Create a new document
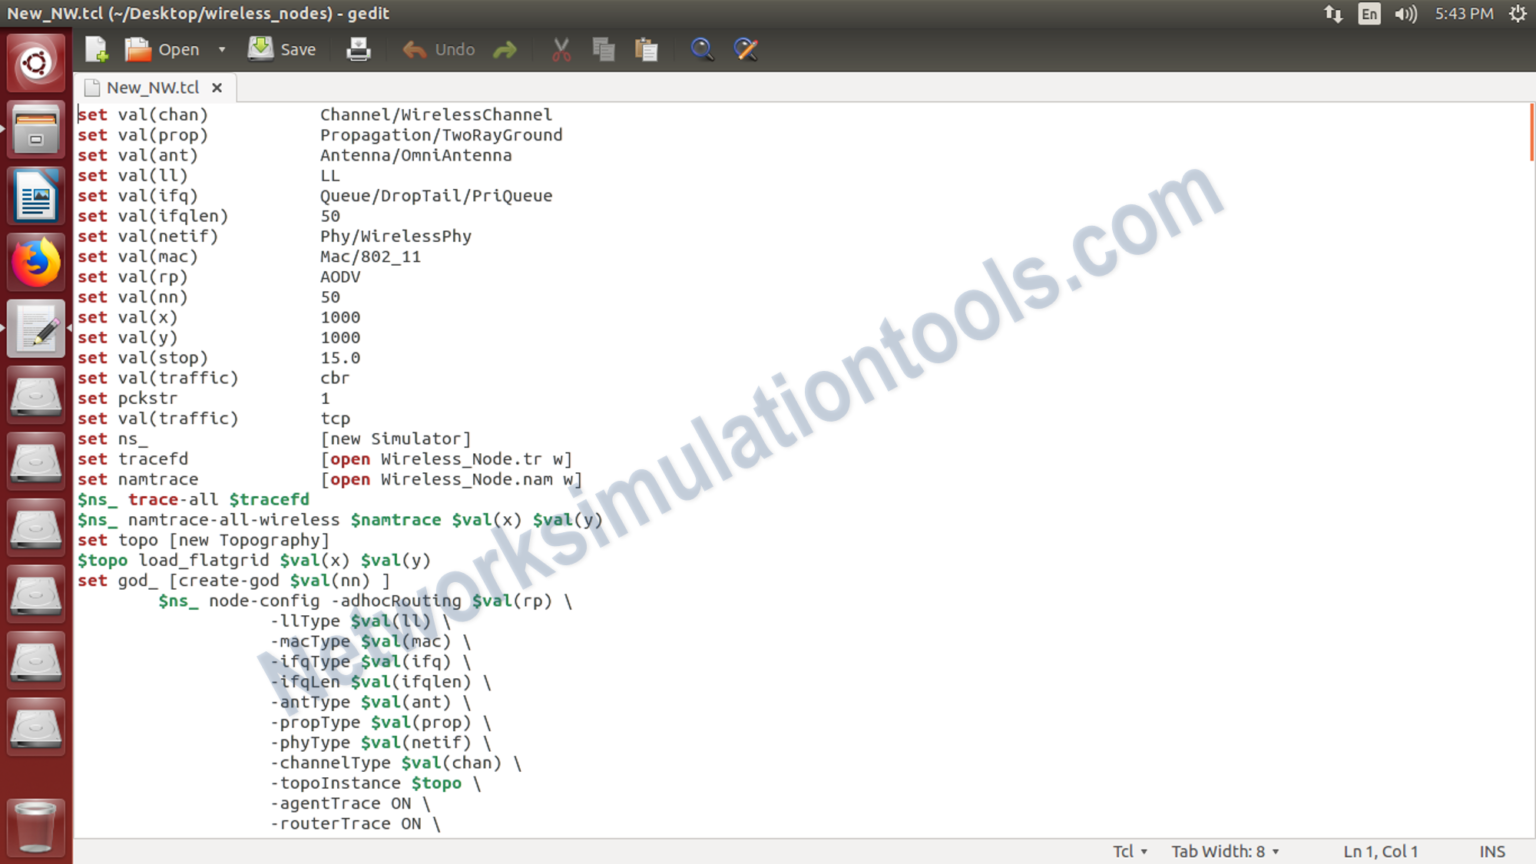 click(95, 48)
